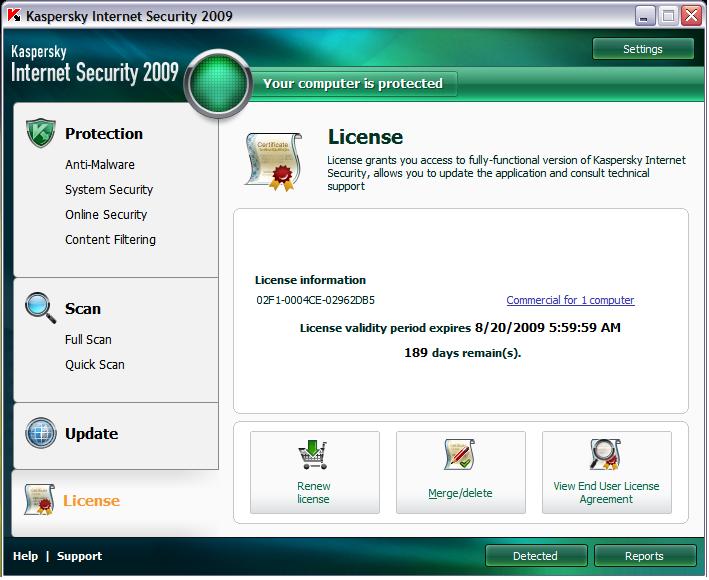Open Online Security
Image resolution: width=709 pixels, height=580 pixels.
106,215
